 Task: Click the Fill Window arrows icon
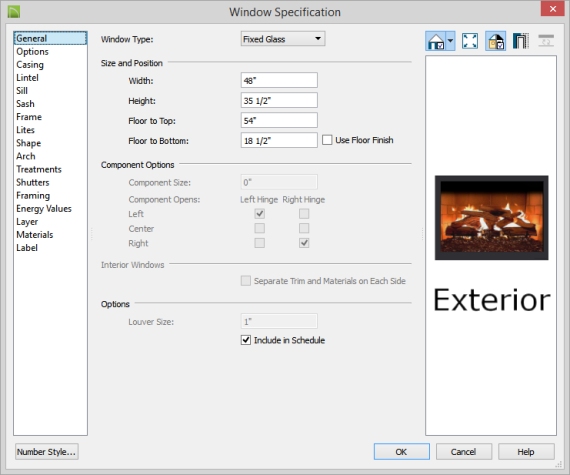(x=470, y=41)
